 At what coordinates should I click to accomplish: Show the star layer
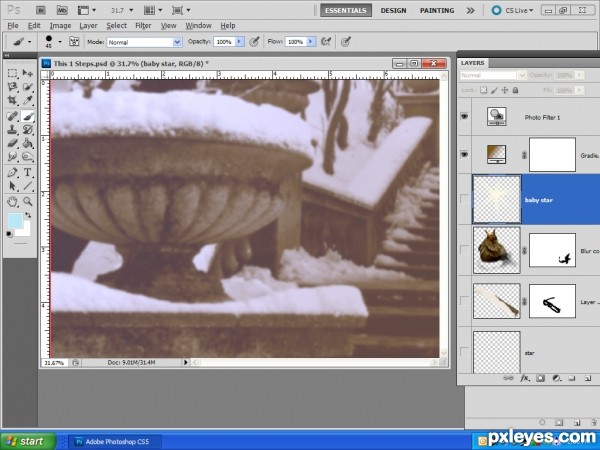pyautogui.click(x=465, y=351)
